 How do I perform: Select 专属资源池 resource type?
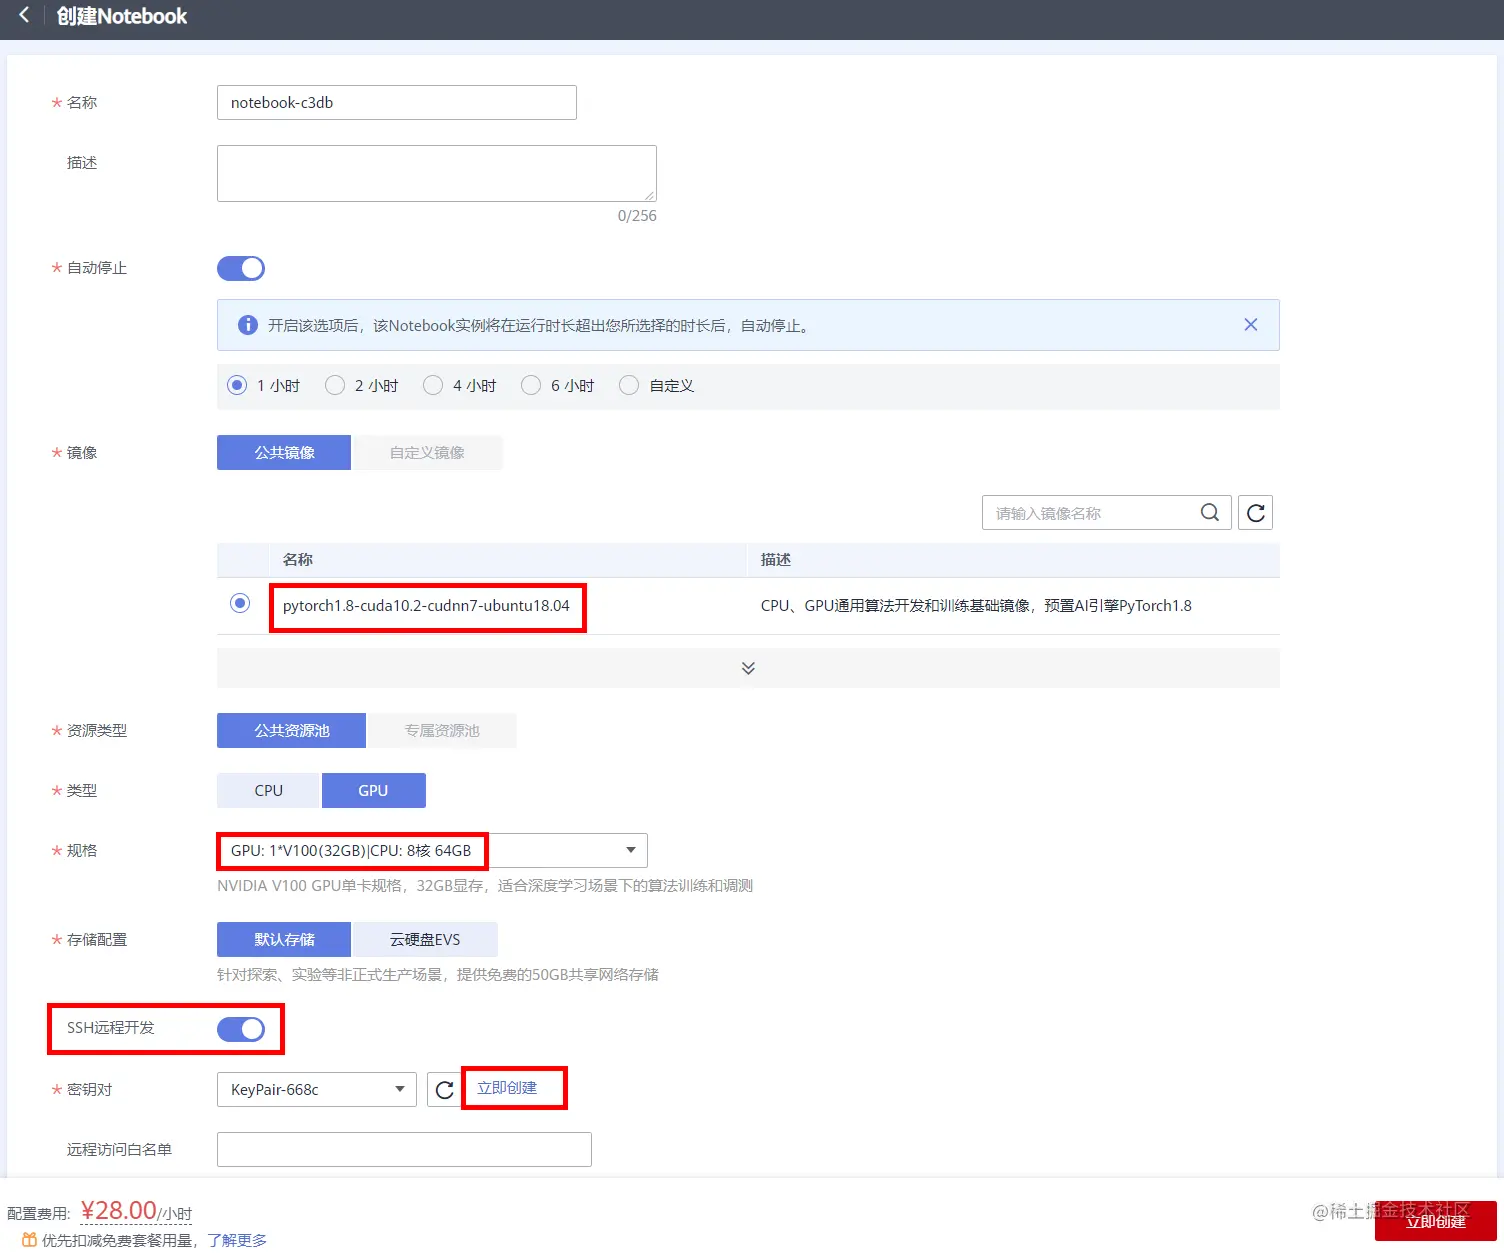(x=442, y=730)
